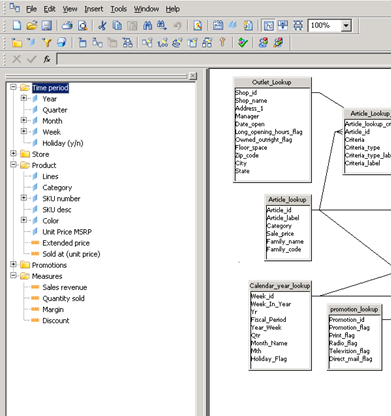Image resolution: width=391 pixels, height=416 pixels.
Task: Click the Insert Table icon
Action: pos(82,43)
